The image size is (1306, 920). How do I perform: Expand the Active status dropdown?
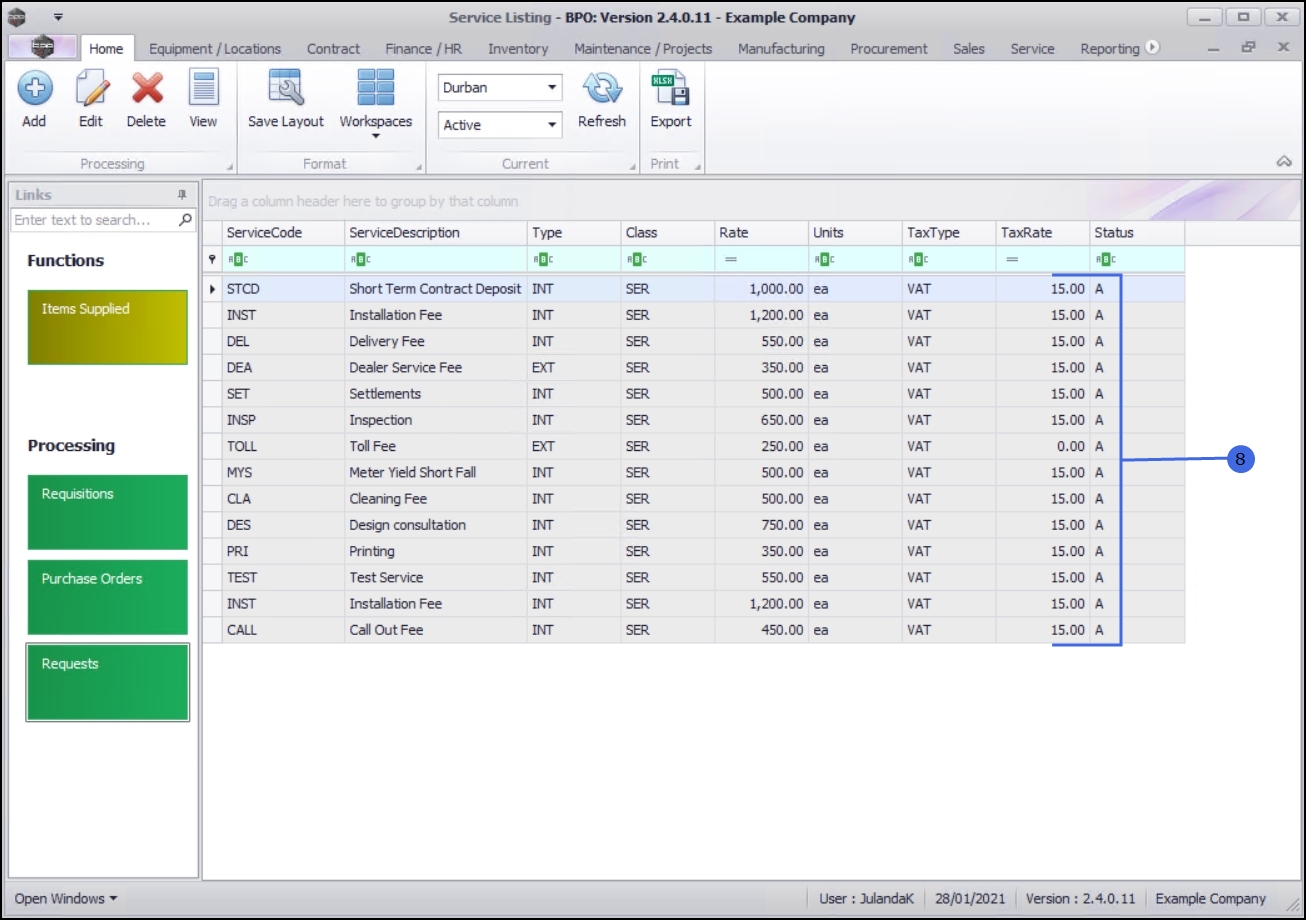(552, 125)
